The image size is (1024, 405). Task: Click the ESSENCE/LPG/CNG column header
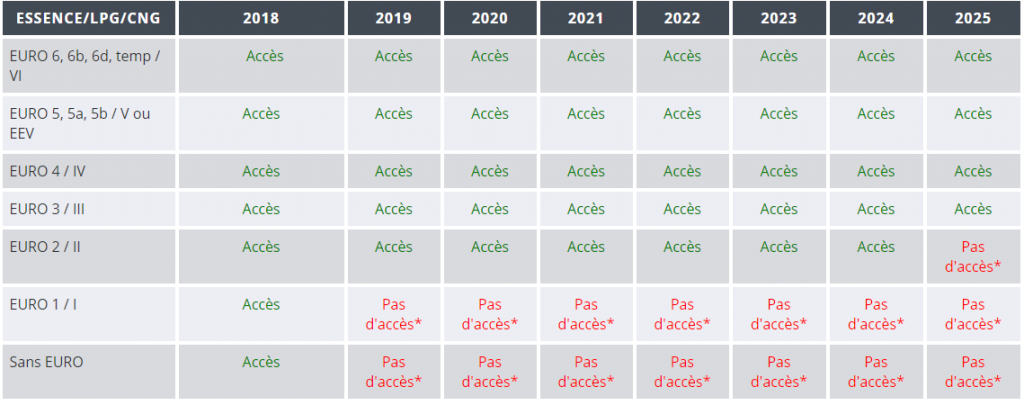coord(88,18)
